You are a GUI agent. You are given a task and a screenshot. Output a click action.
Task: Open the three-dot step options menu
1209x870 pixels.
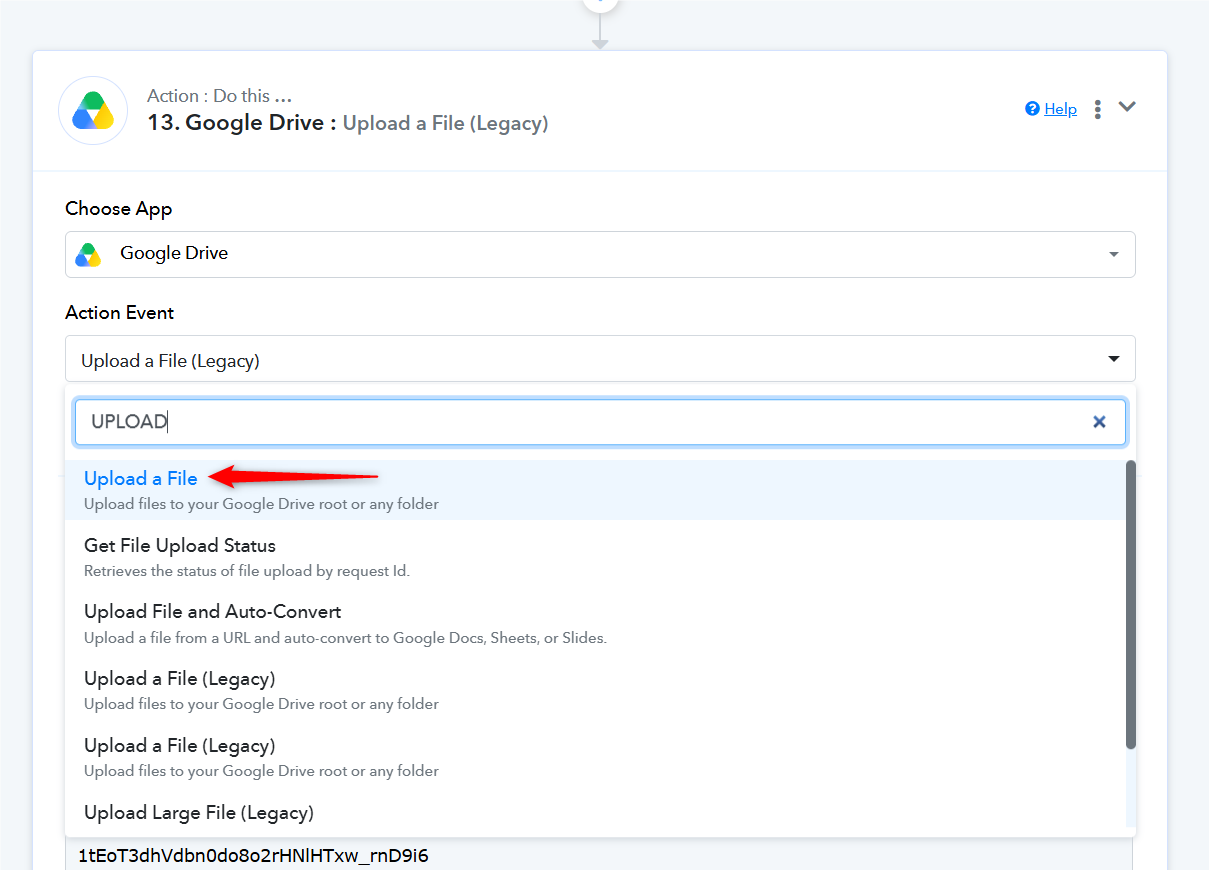click(x=1098, y=109)
